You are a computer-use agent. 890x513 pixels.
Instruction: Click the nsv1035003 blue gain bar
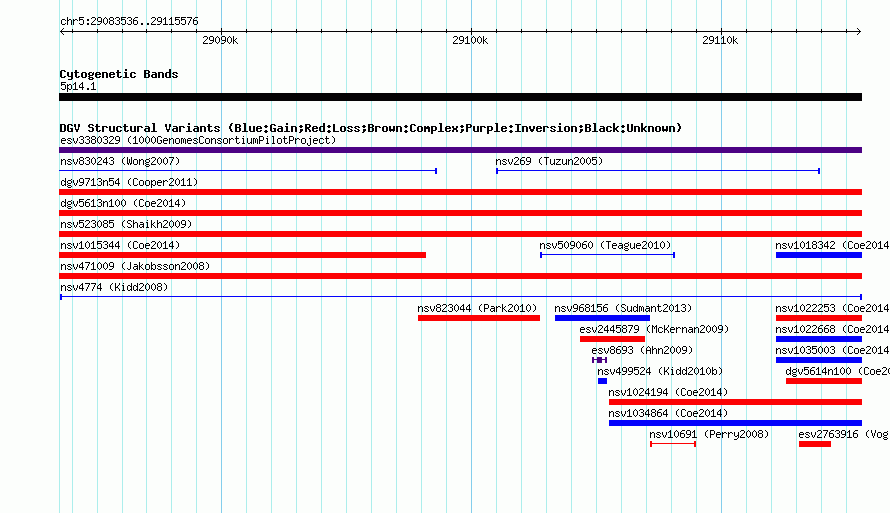click(x=819, y=360)
